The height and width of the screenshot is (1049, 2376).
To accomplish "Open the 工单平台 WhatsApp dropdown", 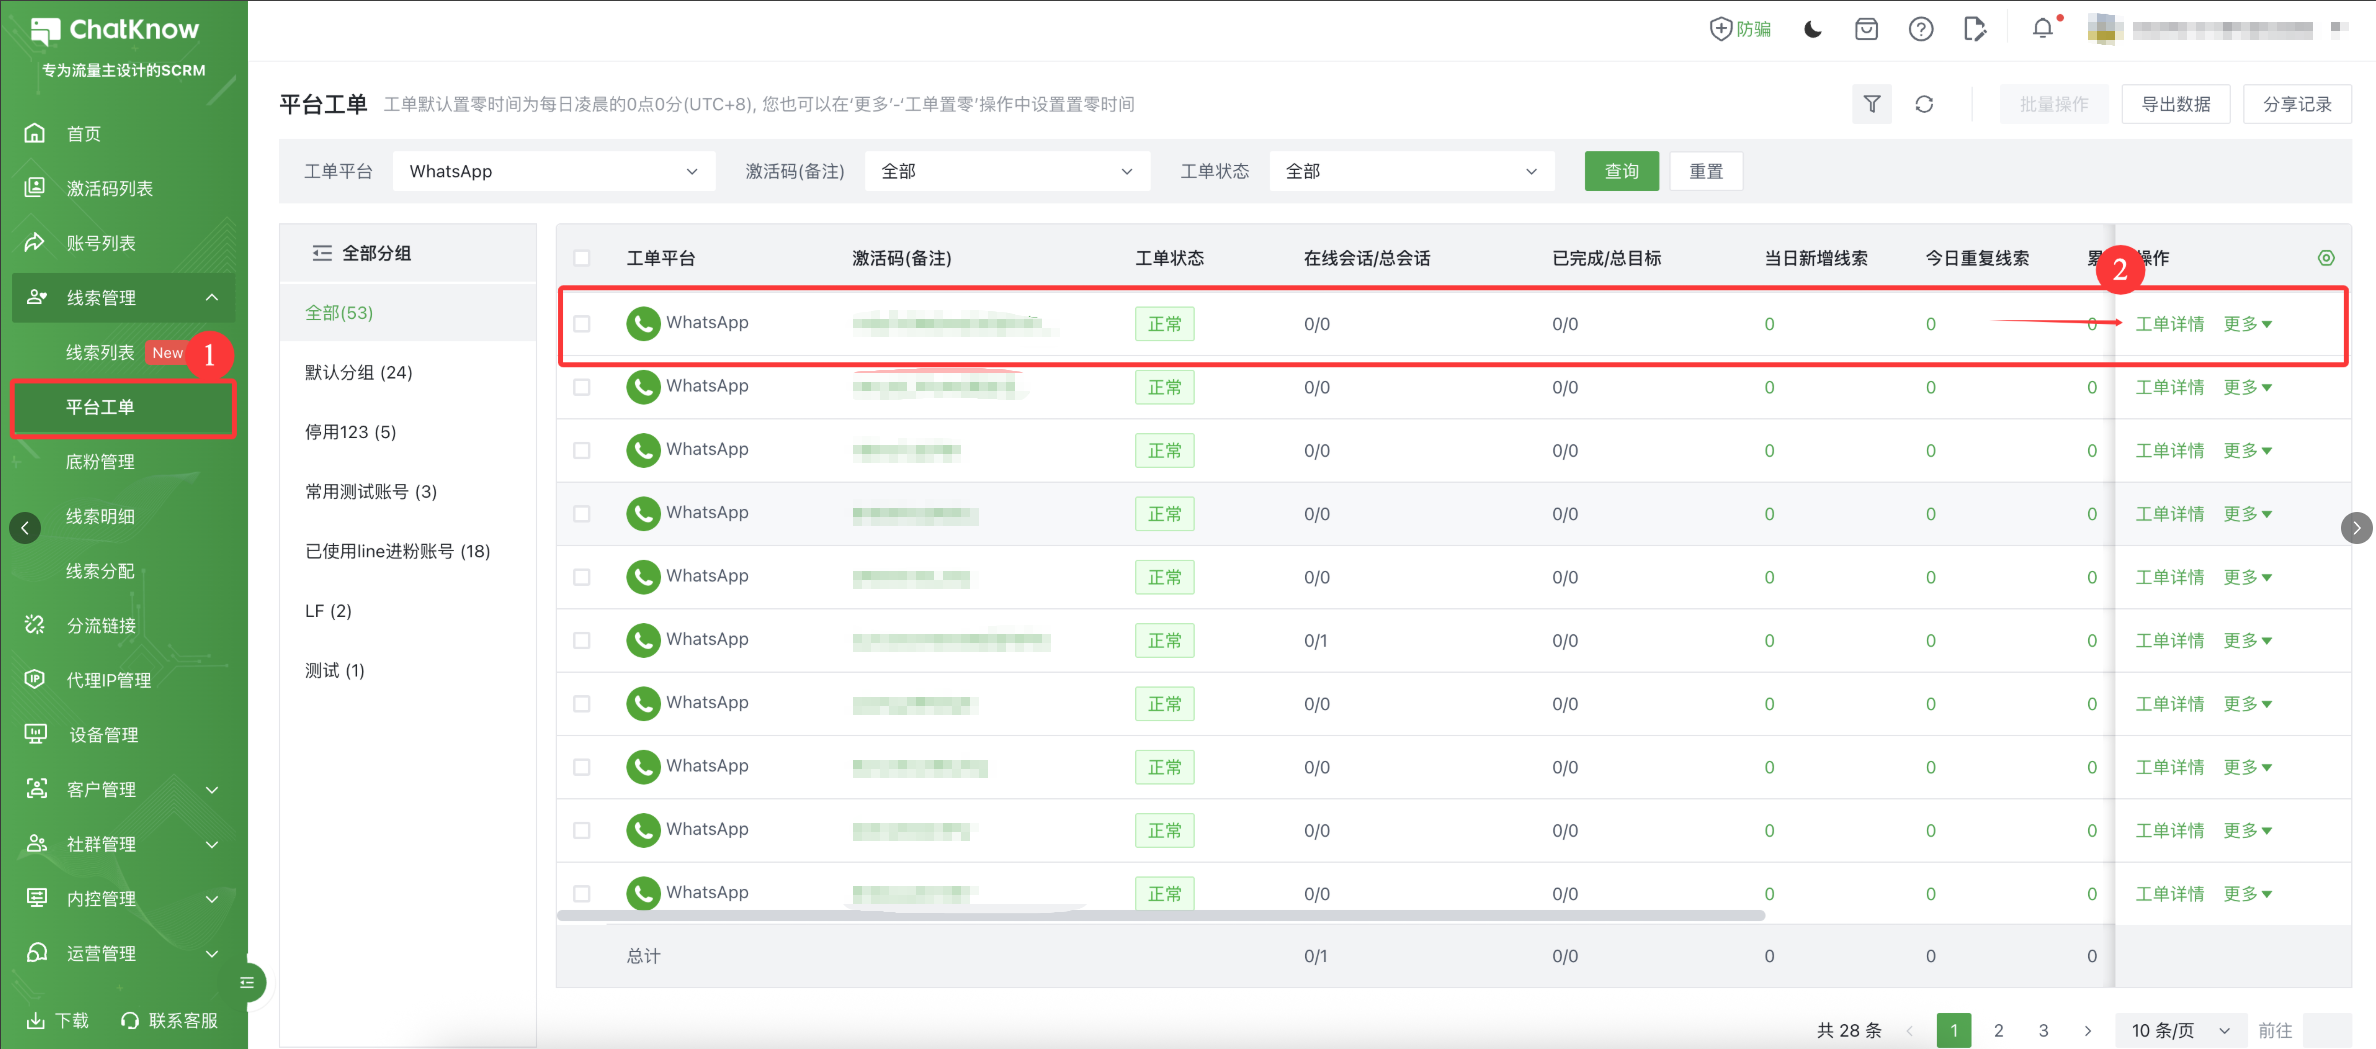I will (554, 171).
